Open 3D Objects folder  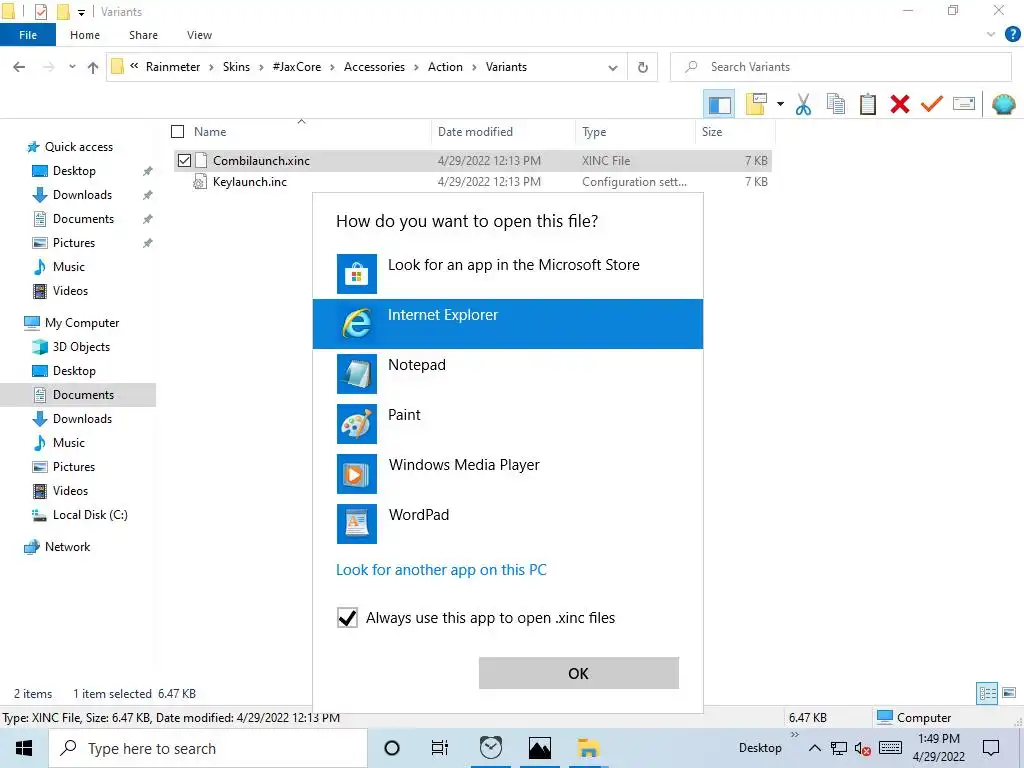pos(81,347)
